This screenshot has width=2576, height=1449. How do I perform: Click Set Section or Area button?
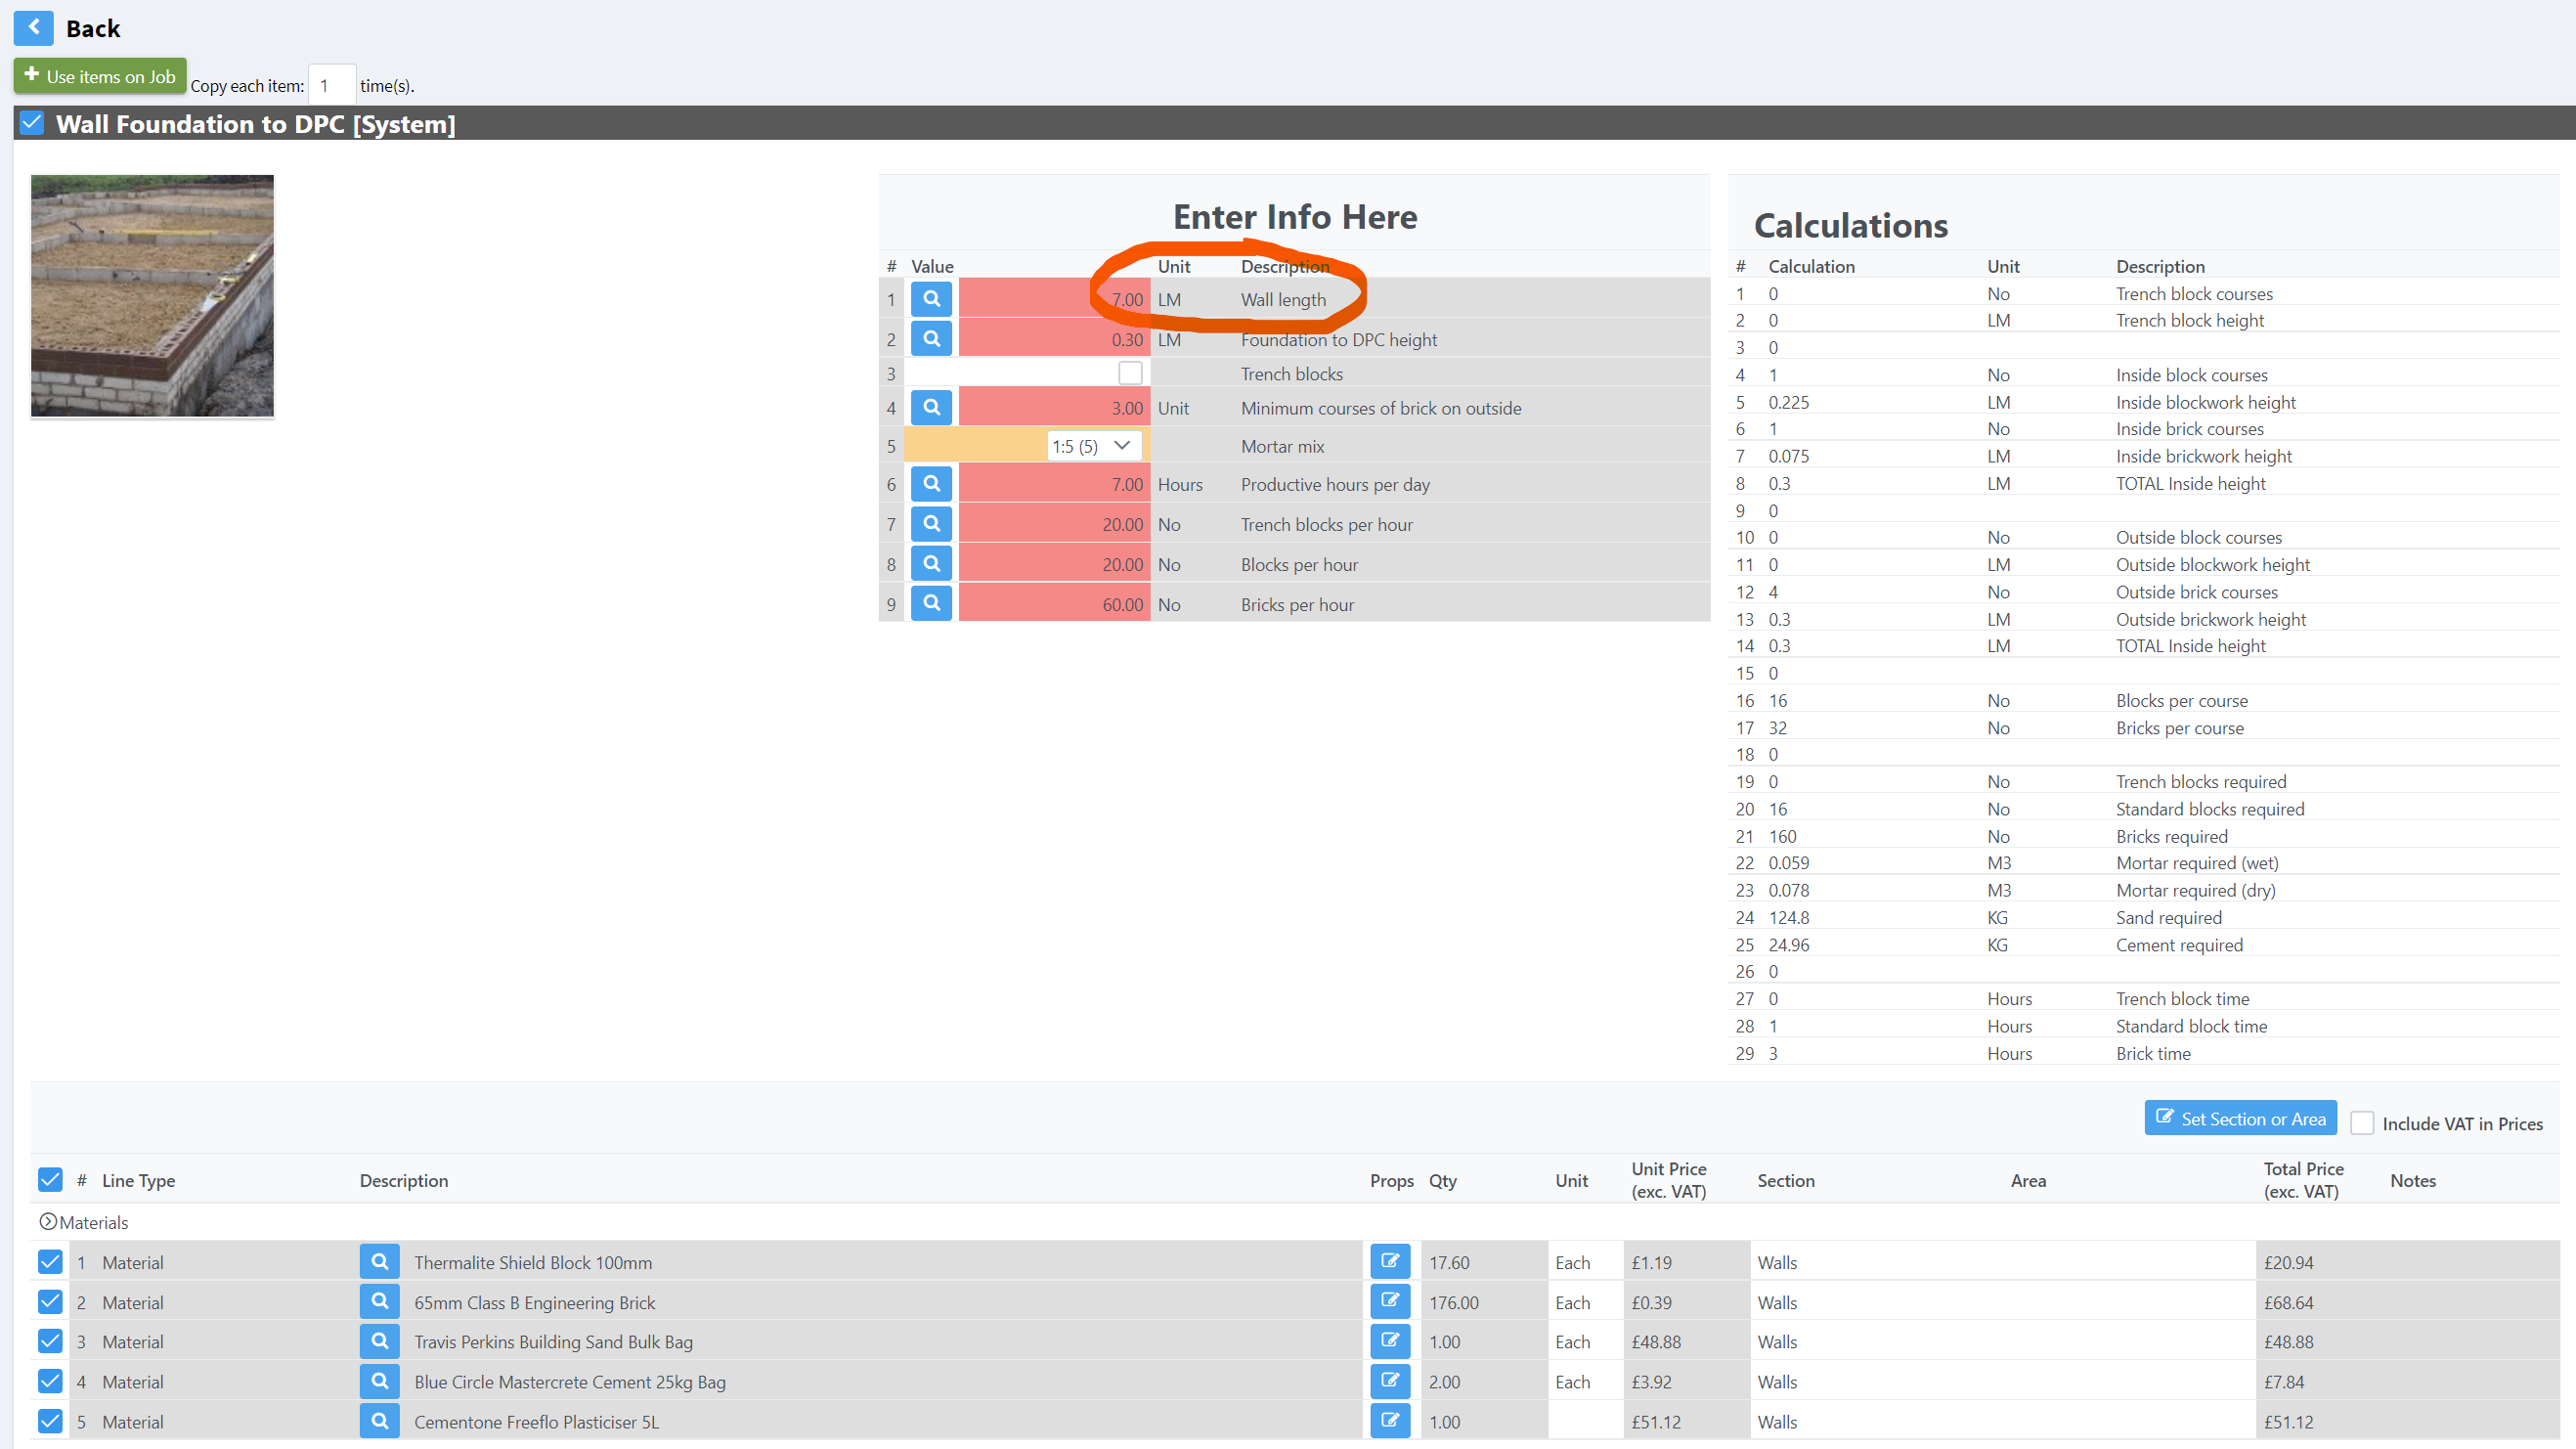point(2240,1118)
